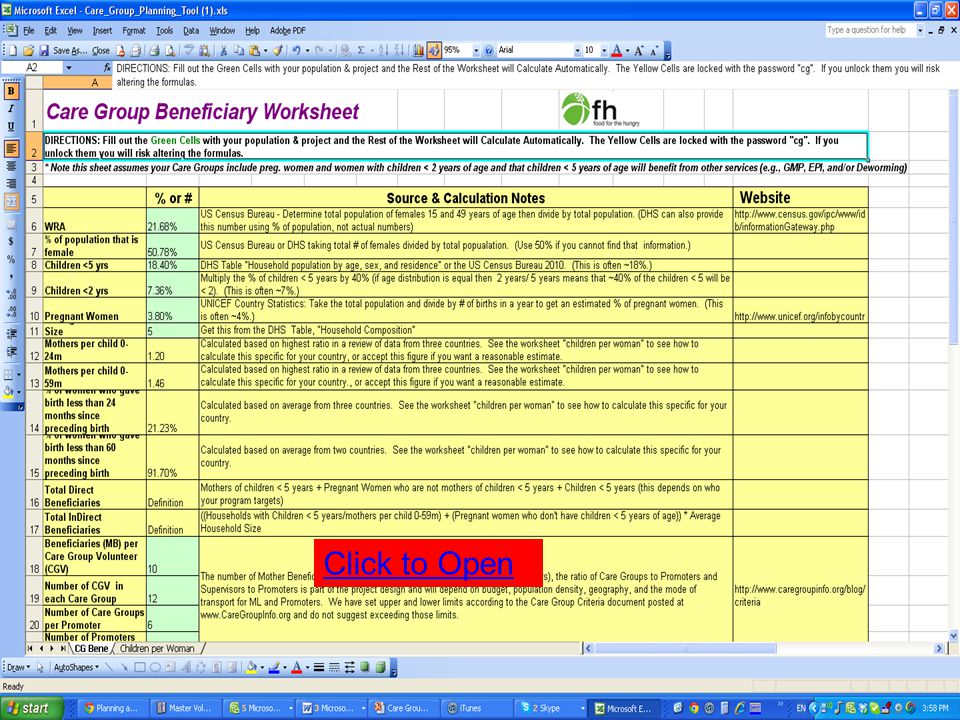Toggle the Drawing toolbar button

(434, 50)
